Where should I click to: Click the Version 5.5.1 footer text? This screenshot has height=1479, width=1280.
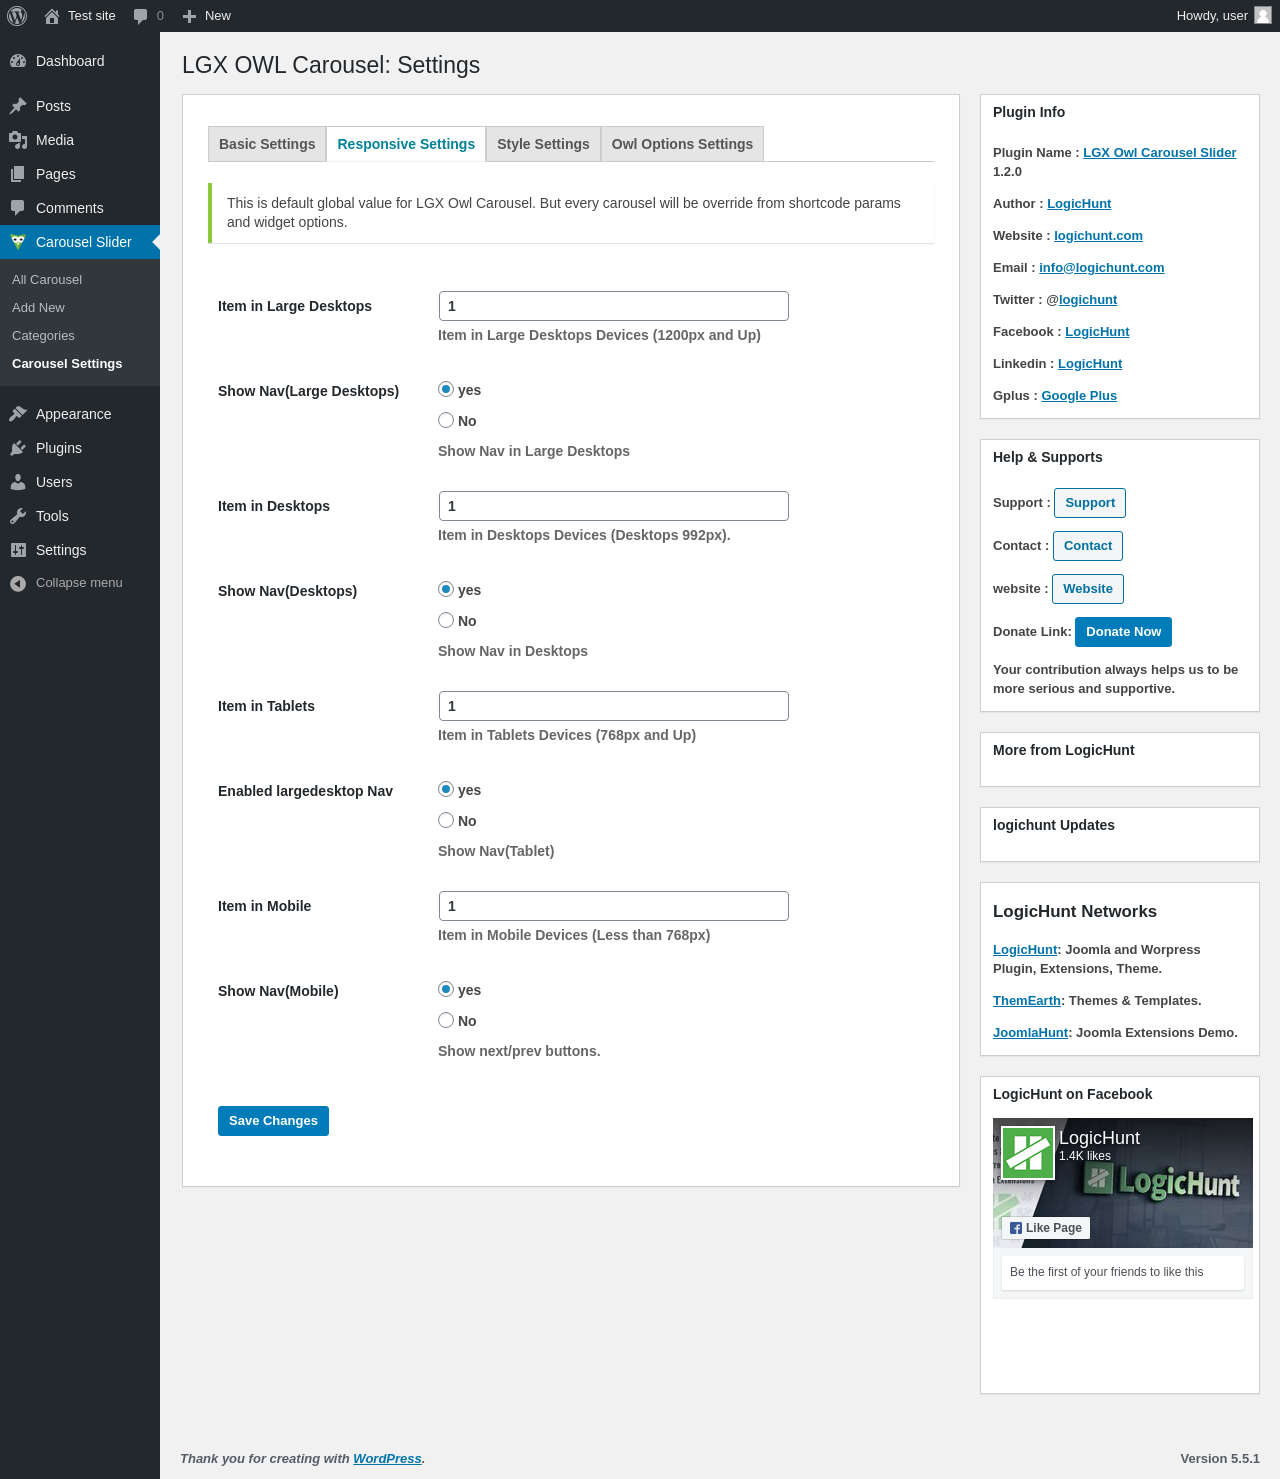pos(1220,1459)
